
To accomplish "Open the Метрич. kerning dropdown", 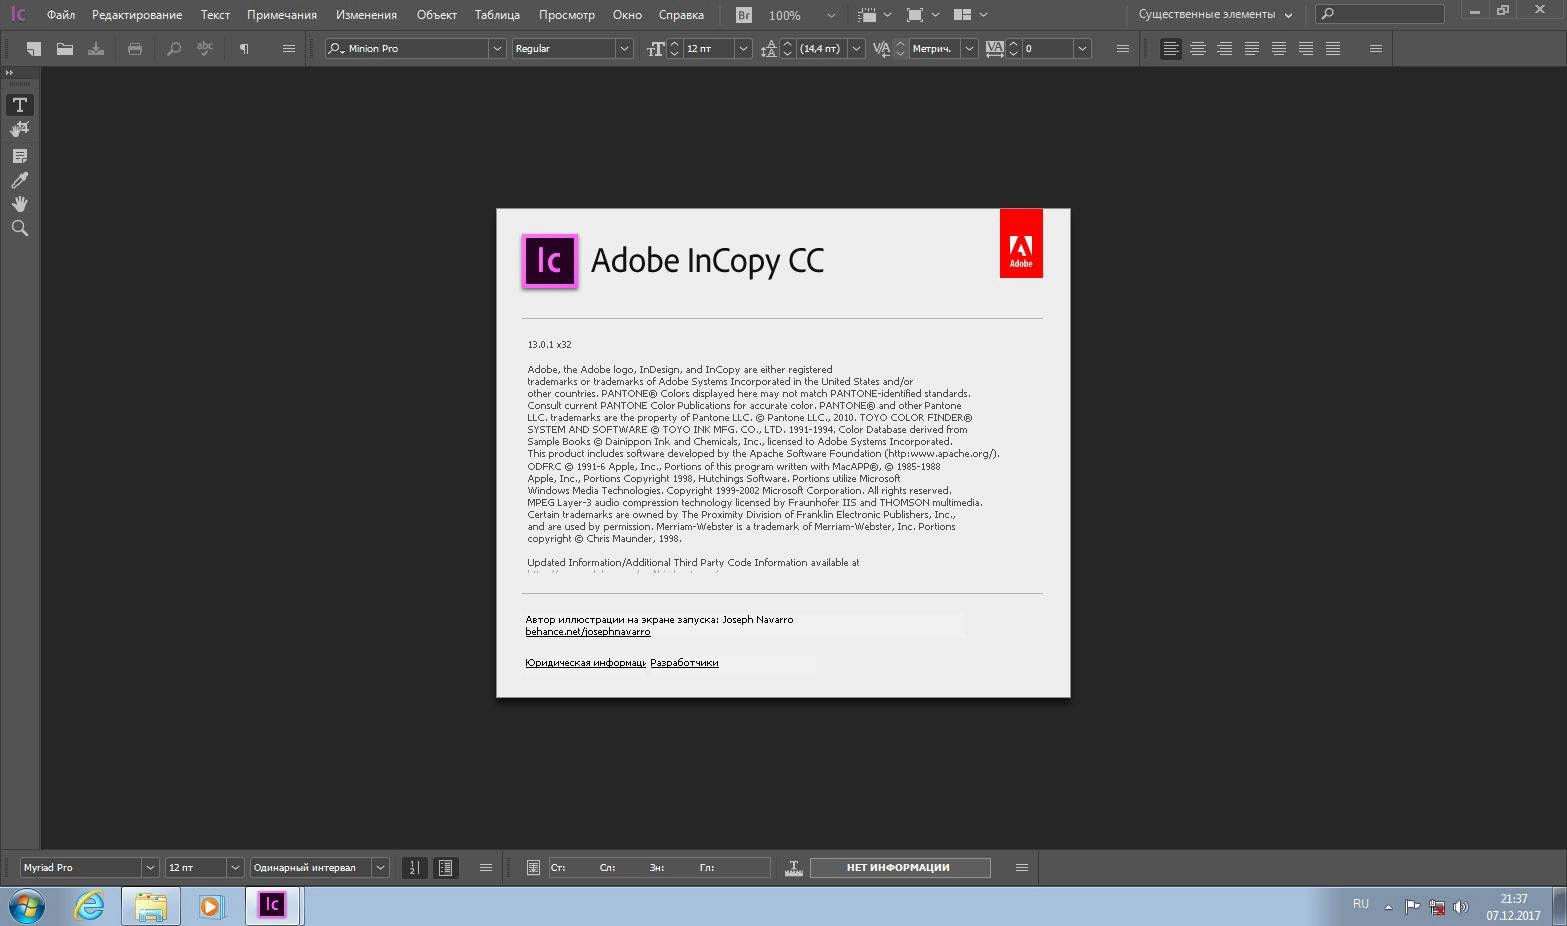I will [969, 48].
